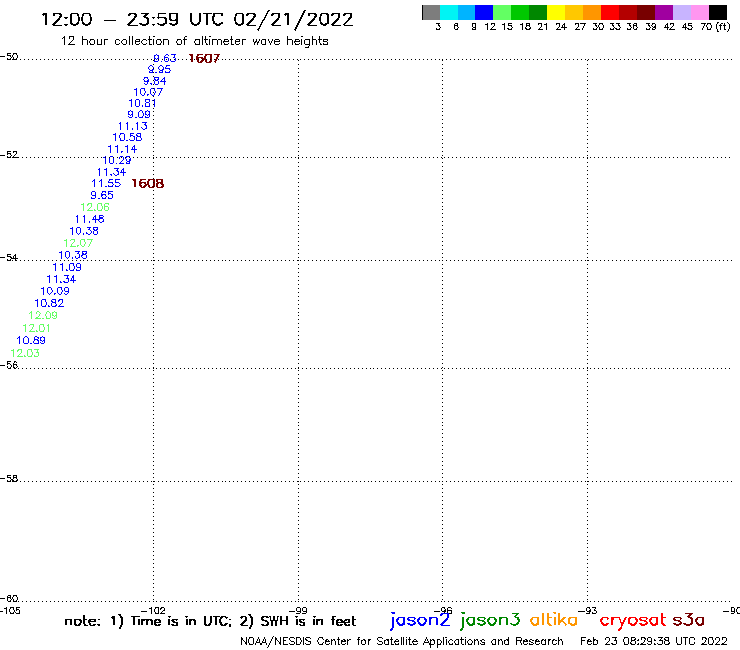Select the yellow 24 ft legend swatch
The image size is (740, 650).
coord(556,12)
